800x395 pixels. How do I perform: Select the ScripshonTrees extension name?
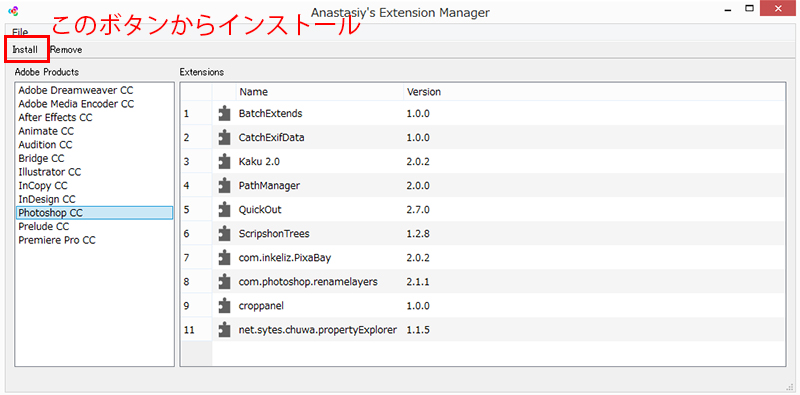point(274,234)
